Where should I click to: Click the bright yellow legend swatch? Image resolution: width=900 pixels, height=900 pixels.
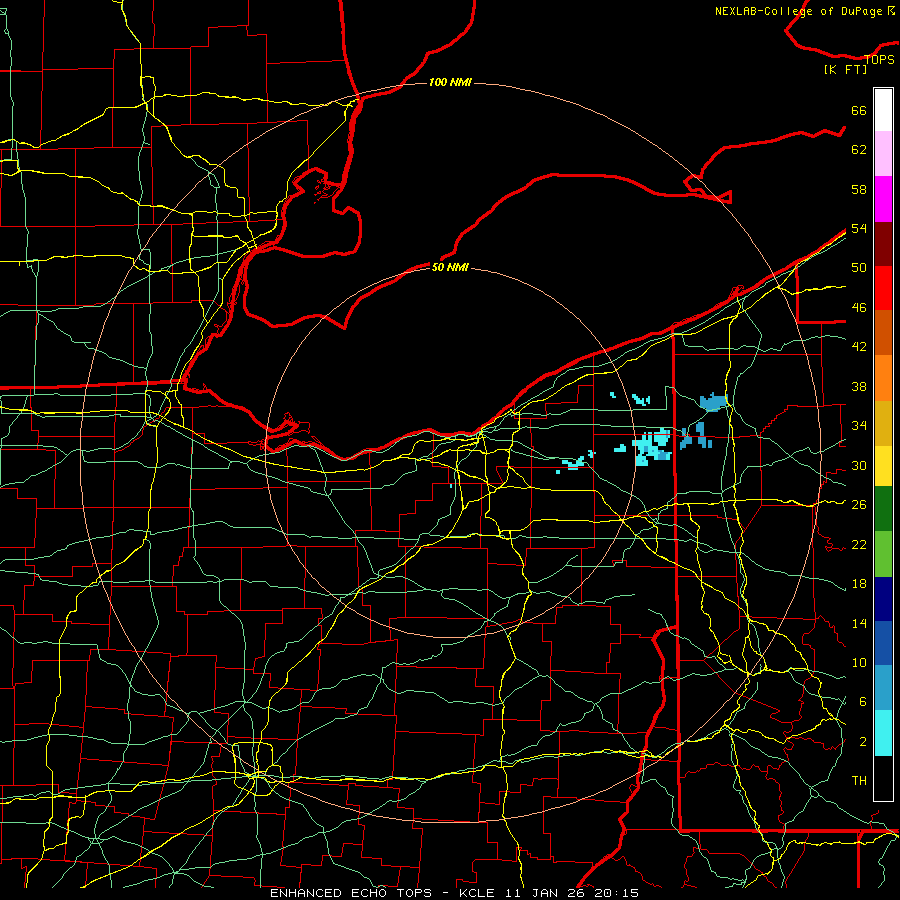(883, 466)
